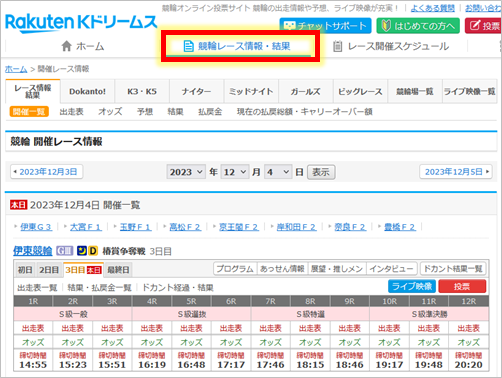Open 出走表一覧 link
The height and width of the screenshot is (378, 502).
point(37,288)
